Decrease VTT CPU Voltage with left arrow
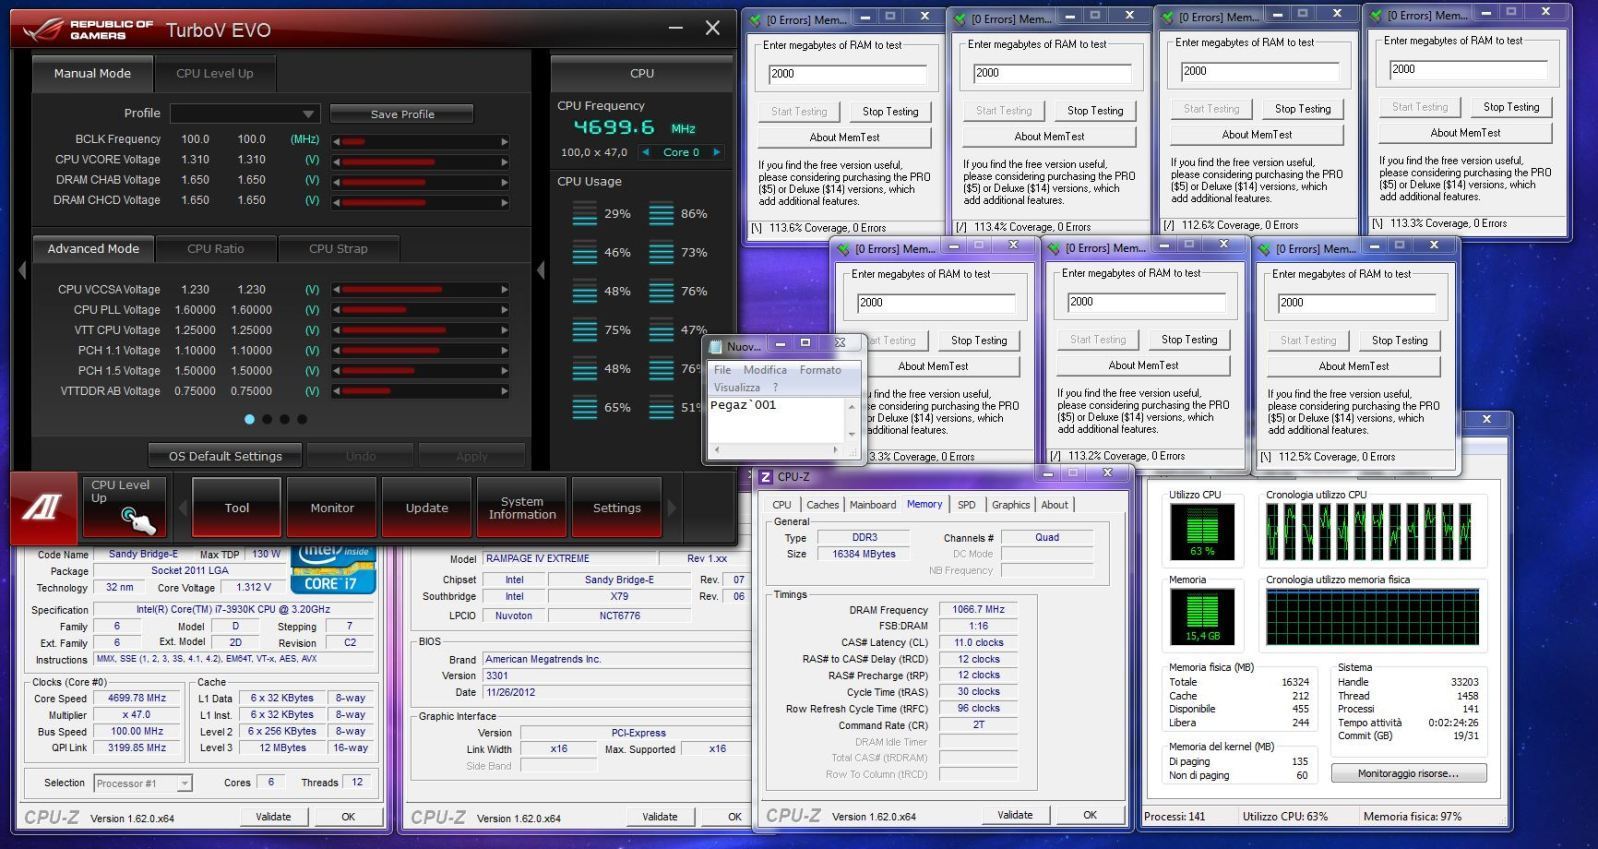Screen dimensions: 1598x849 coord(336,331)
